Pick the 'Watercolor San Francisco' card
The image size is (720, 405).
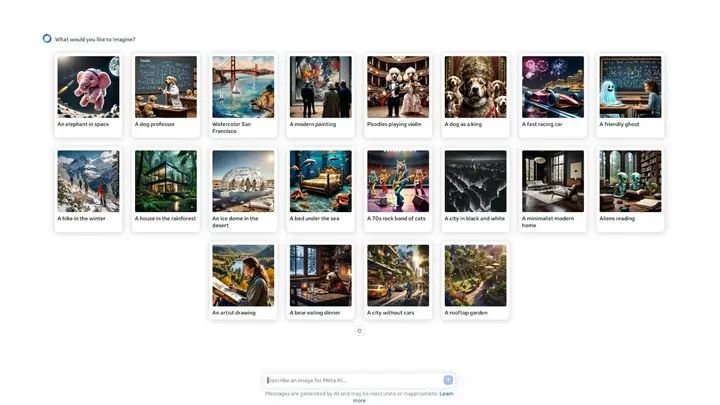(243, 93)
